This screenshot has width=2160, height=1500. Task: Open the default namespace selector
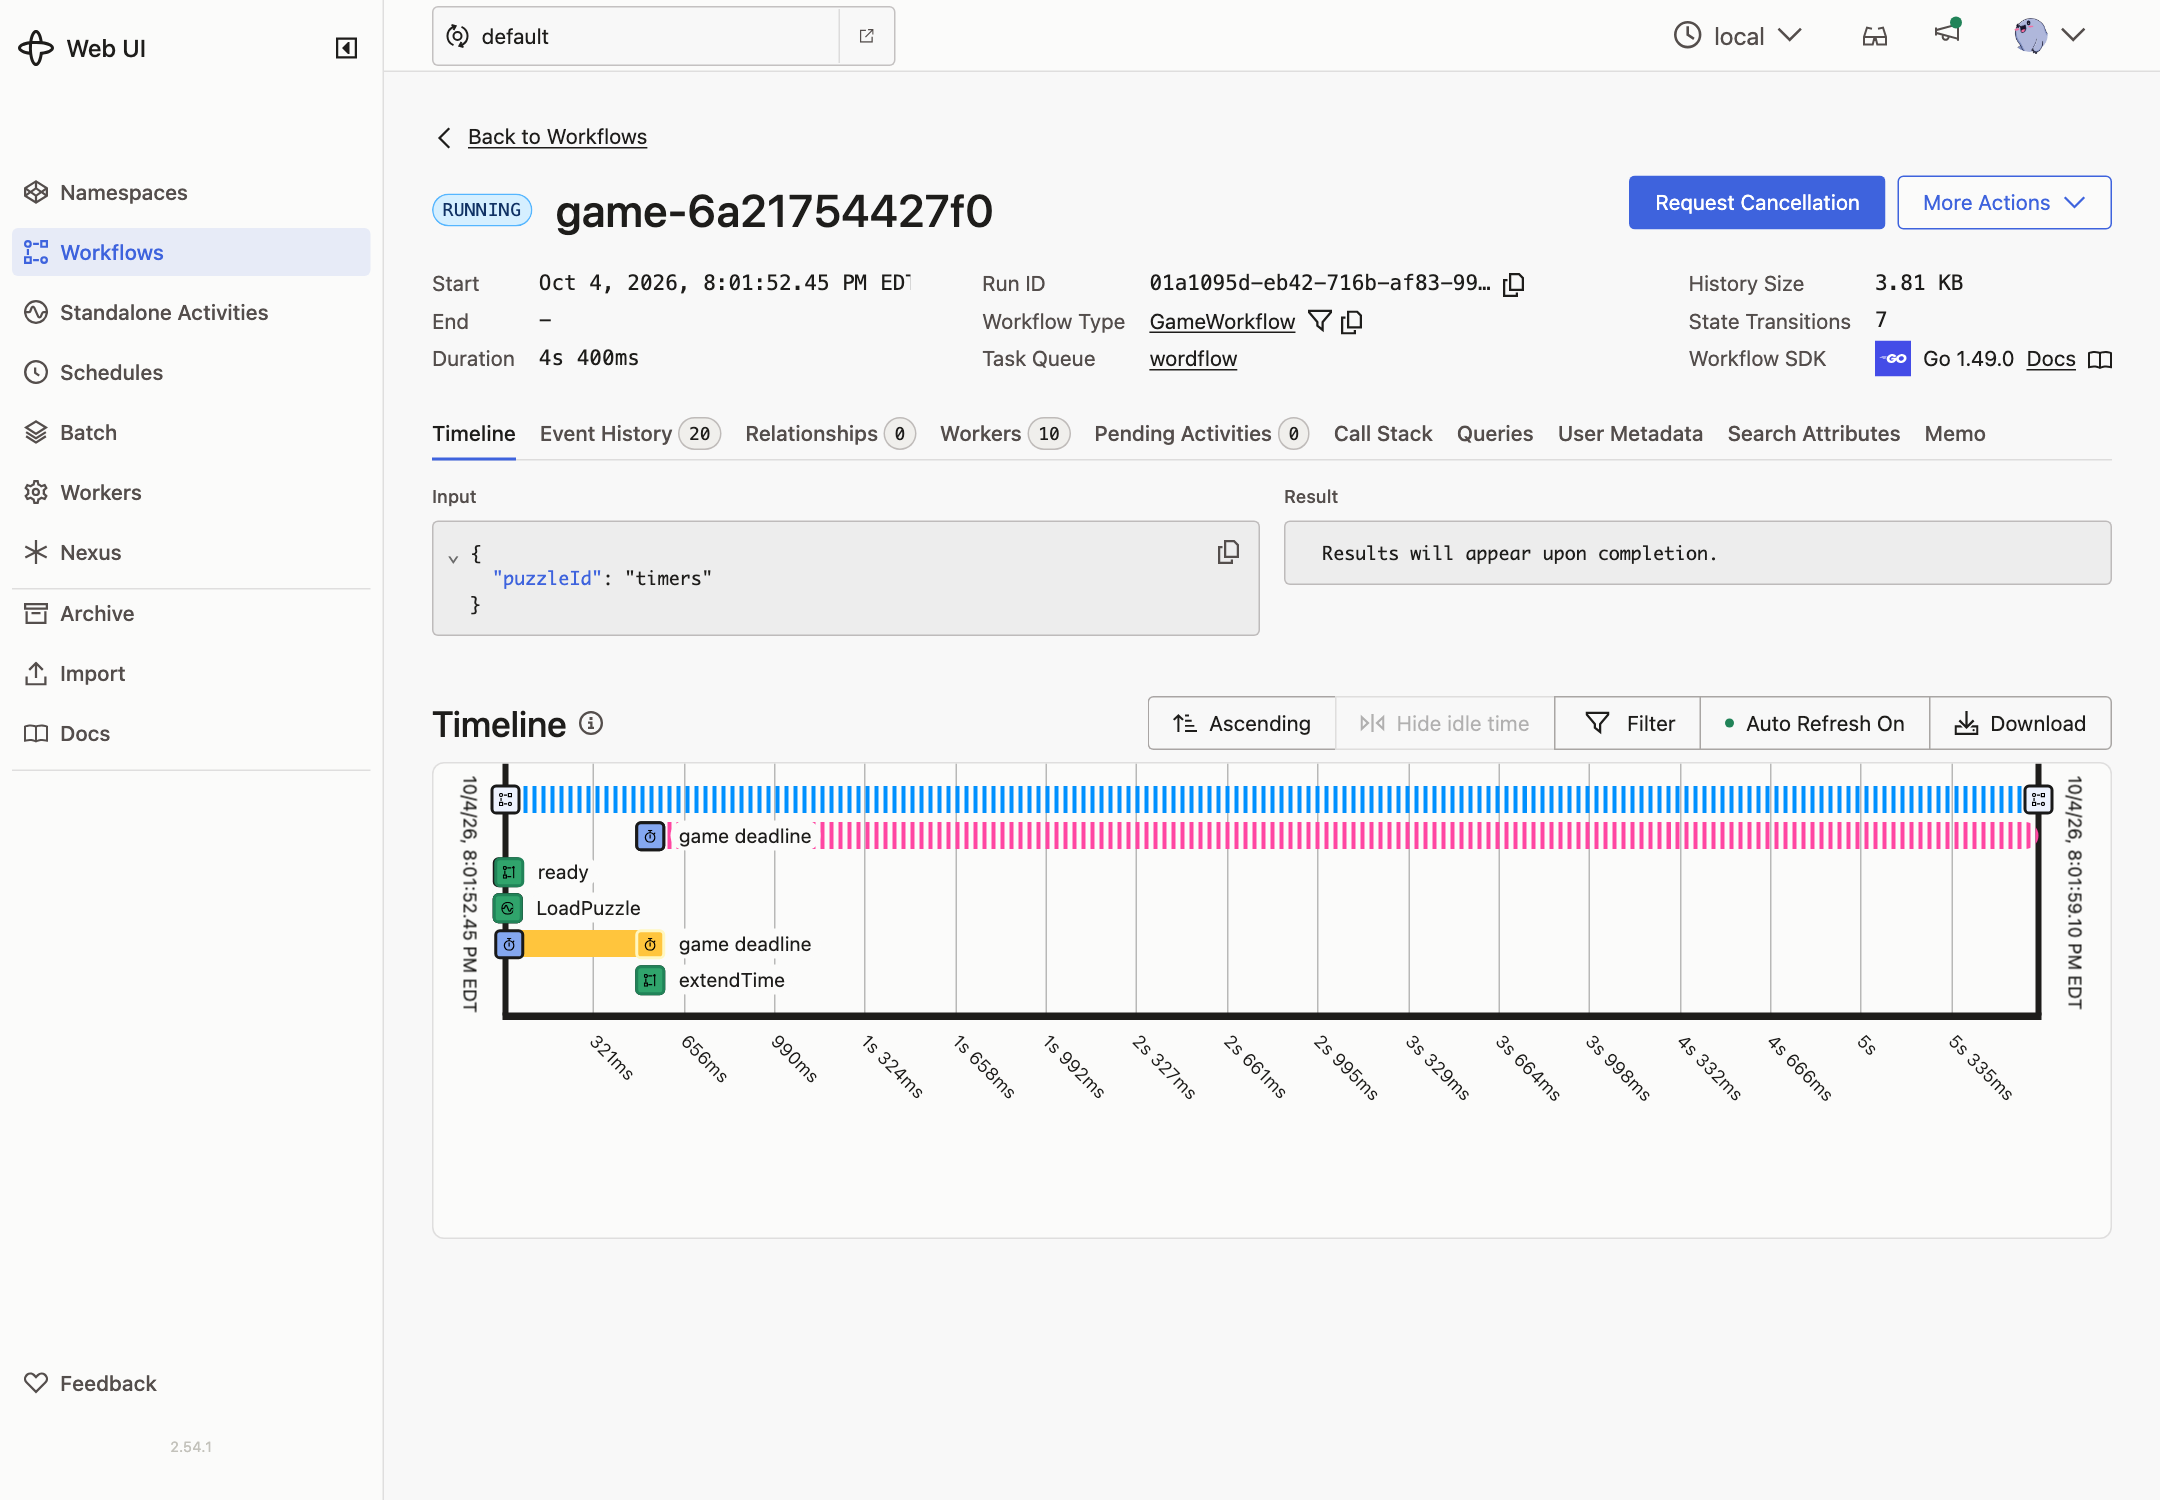pyautogui.click(x=636, y=36)
